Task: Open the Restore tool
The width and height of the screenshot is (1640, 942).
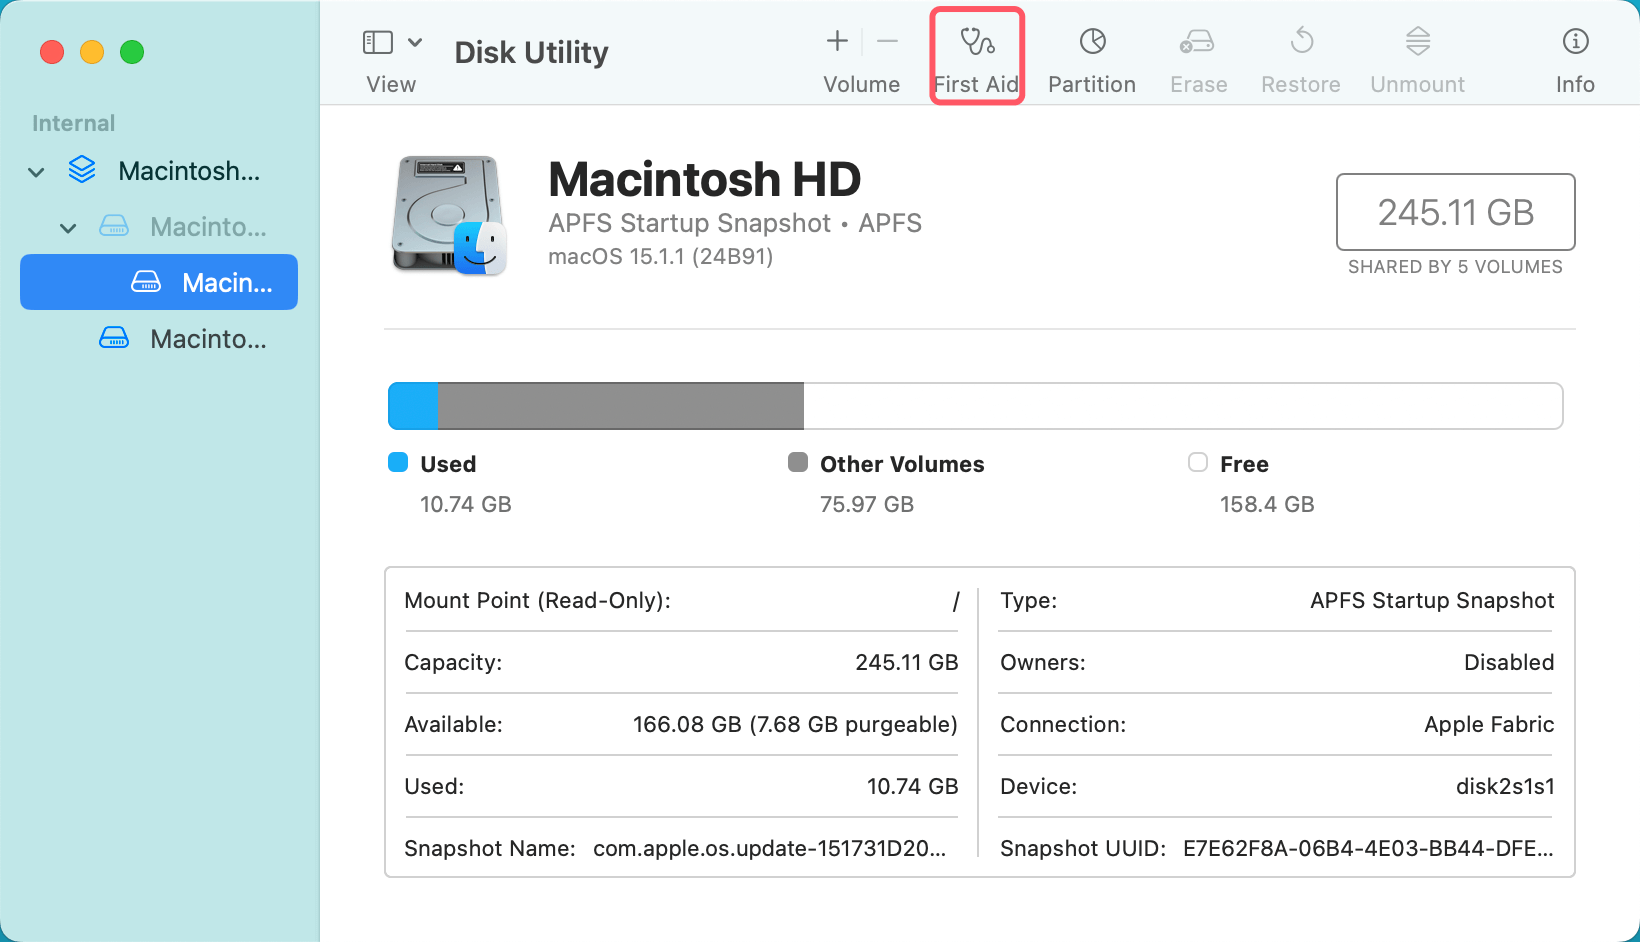Action: click(x=1300, y=55)
